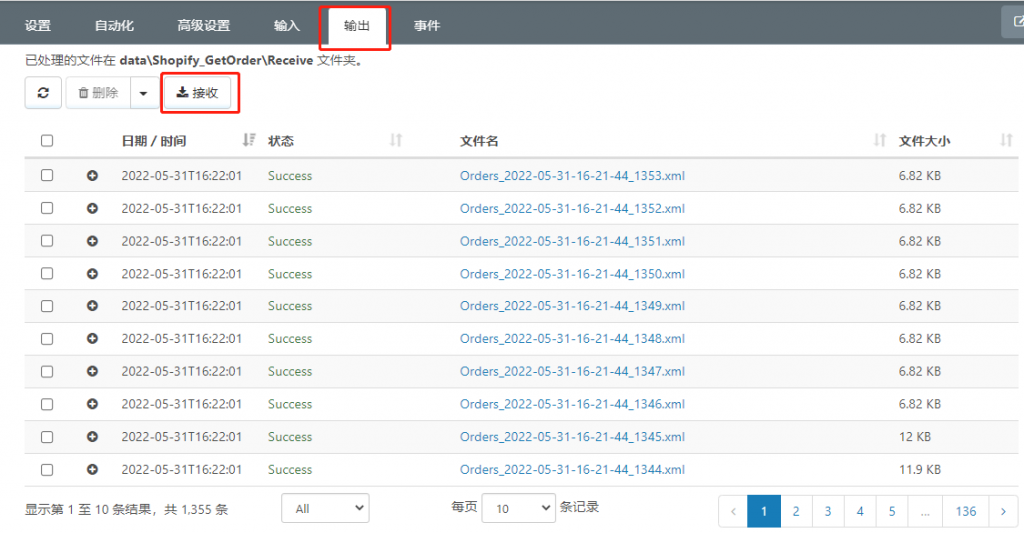Expand row details for Orders_1353.xml plus icon
Image resolution: width=1024 pixels, height=533 pixels.
click(92, 176)
